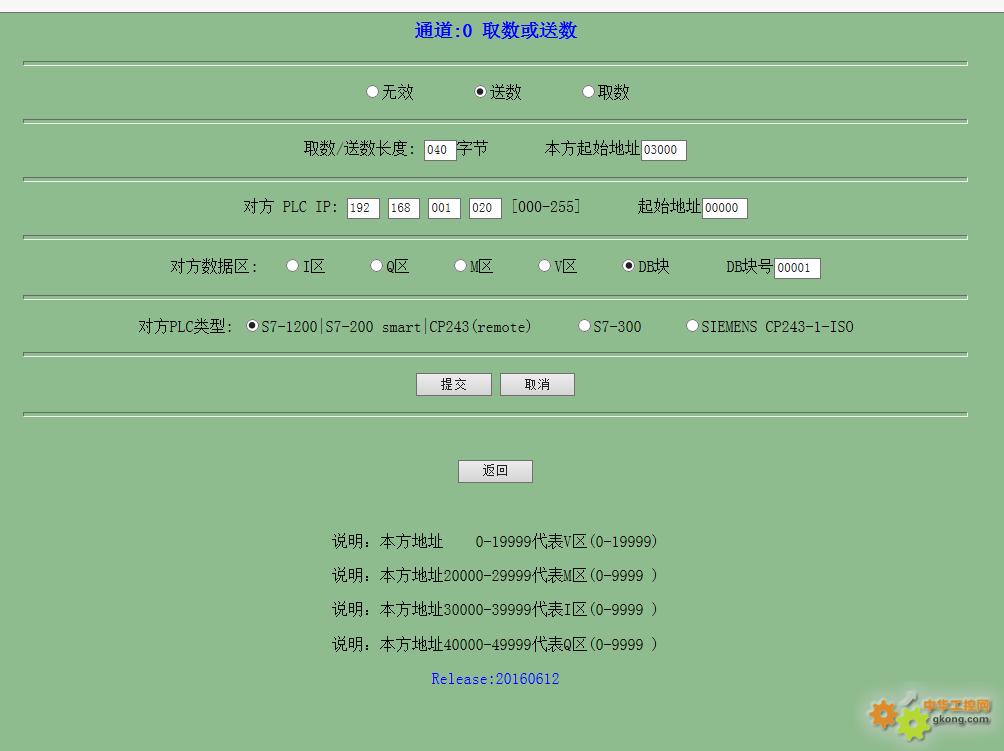Choose Q区 as the remote data area
This screenshot has height=751, width=1004.
[376, 266]
